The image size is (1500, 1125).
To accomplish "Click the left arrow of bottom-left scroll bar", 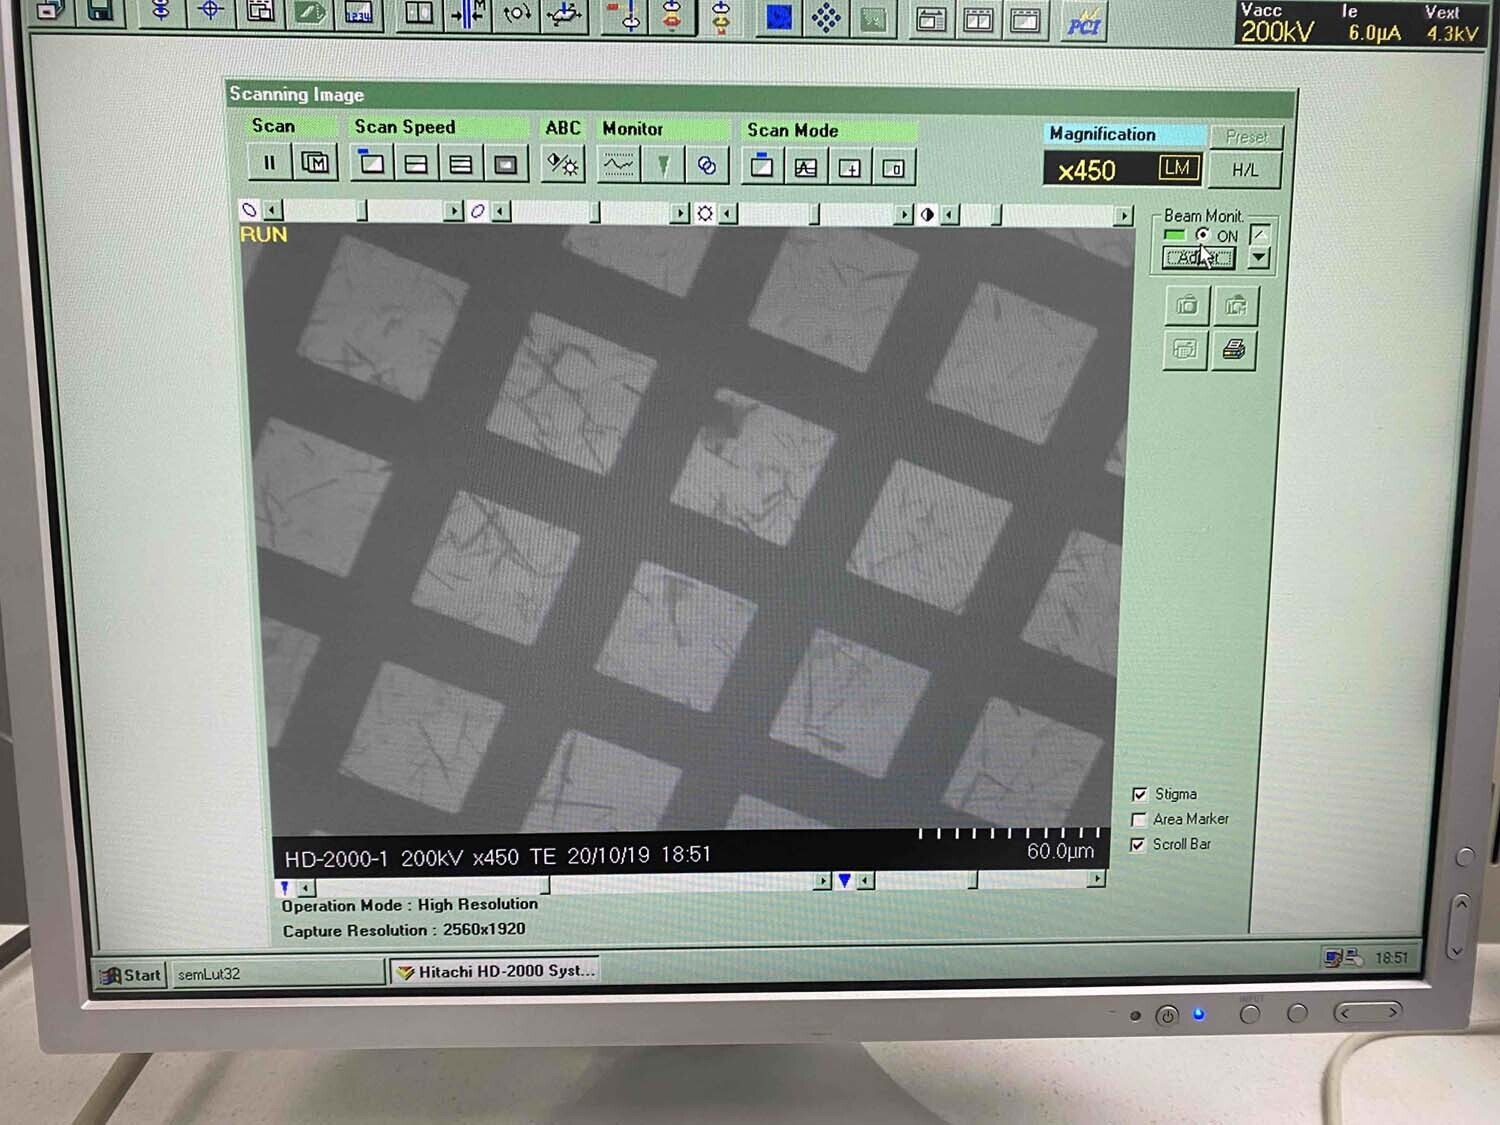I will point(306,887).
